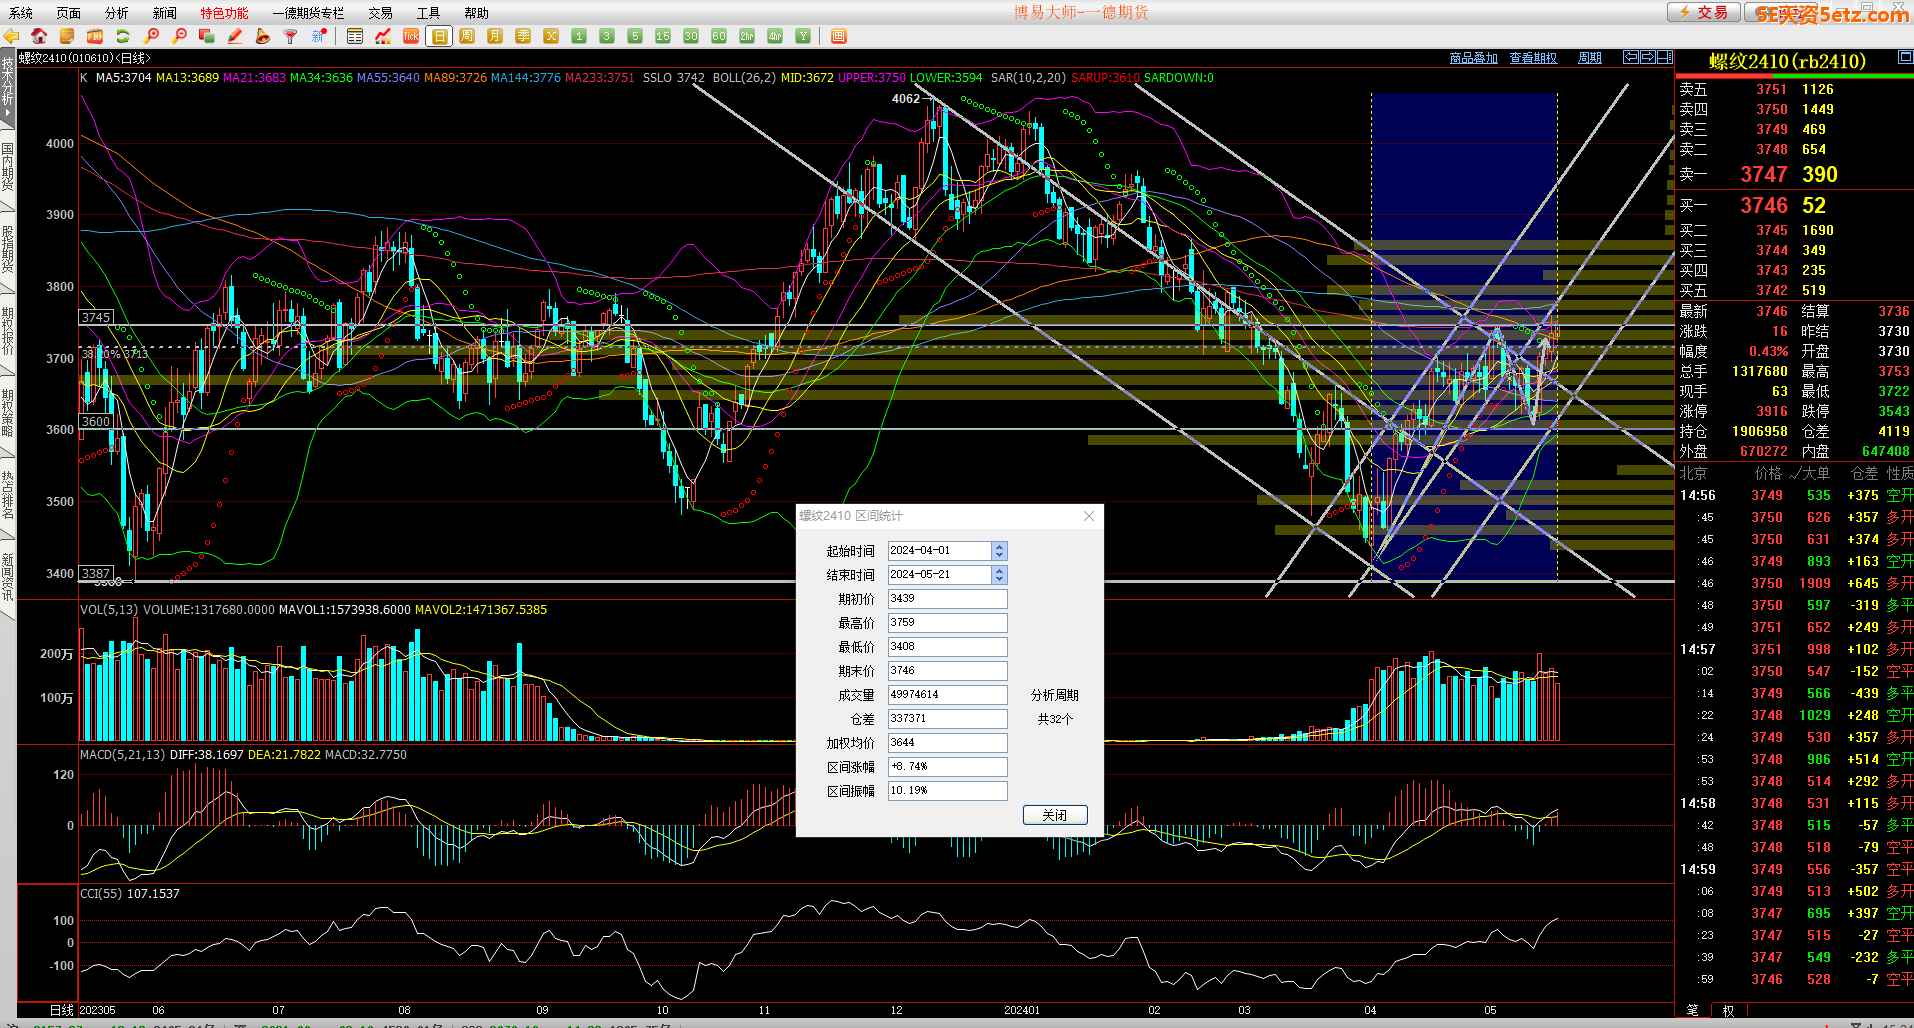The image size is (1914, 1028).
Task: Switch to the 股指期货 side tab
Action: click(x=8, y=250)
